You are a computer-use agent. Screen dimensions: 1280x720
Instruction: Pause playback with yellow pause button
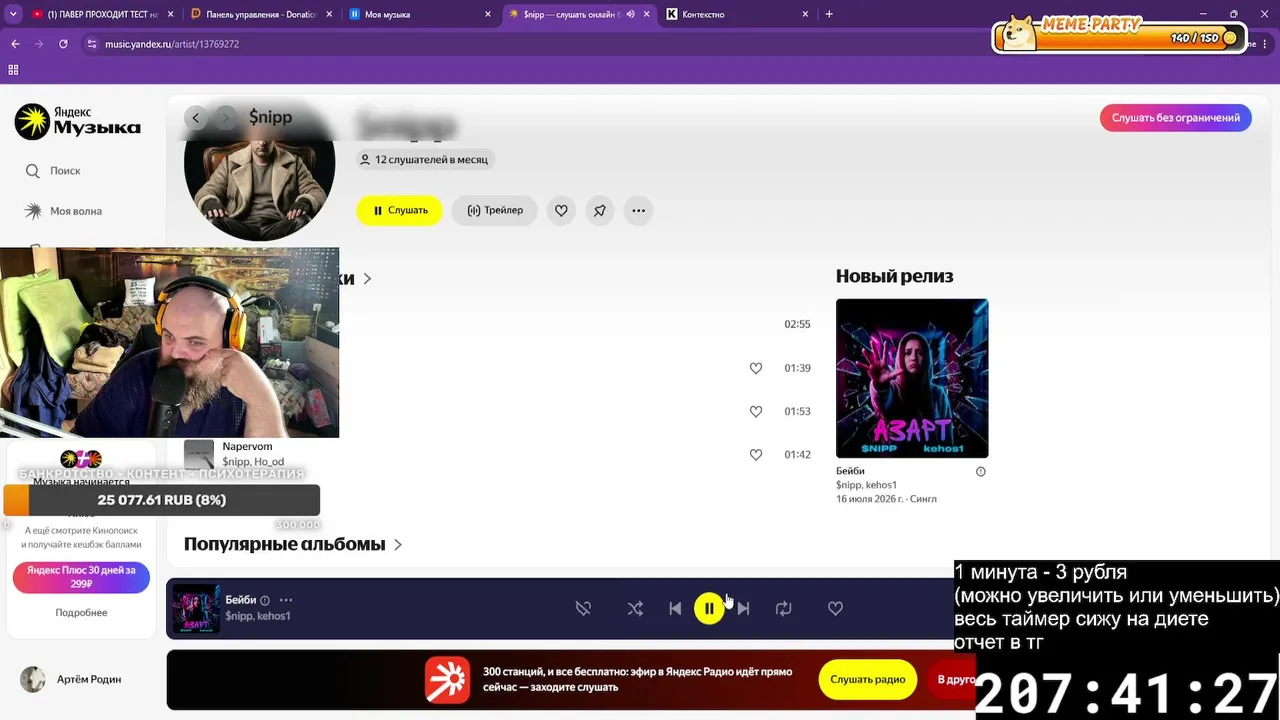(709, 608)
